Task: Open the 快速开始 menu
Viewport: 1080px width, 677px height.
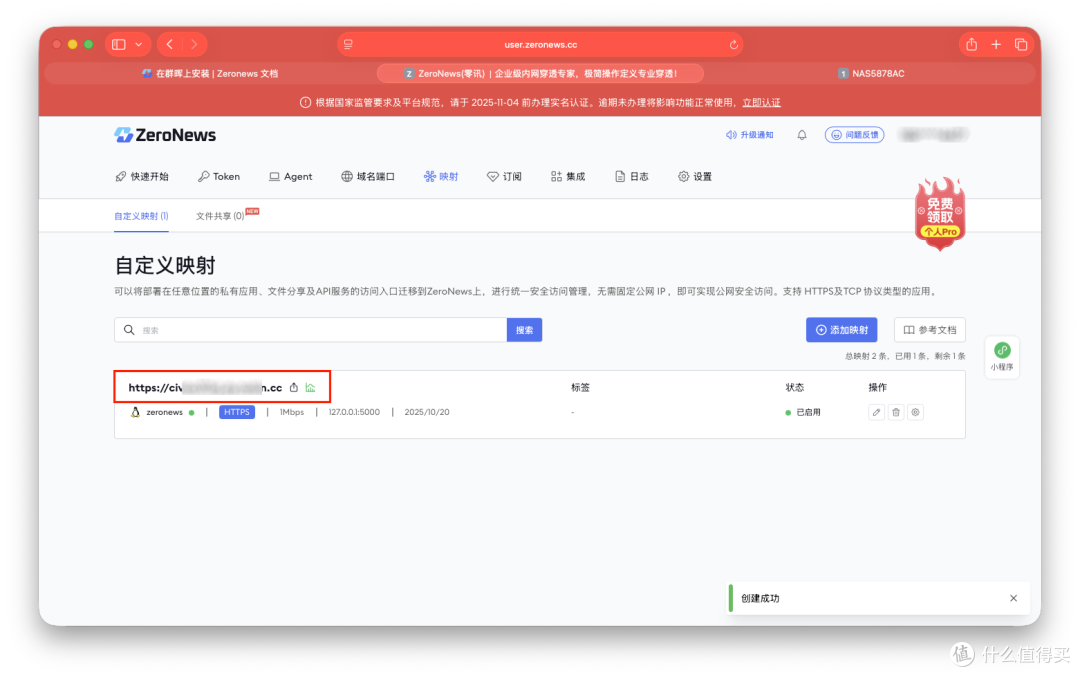Action: pos(142,176)
